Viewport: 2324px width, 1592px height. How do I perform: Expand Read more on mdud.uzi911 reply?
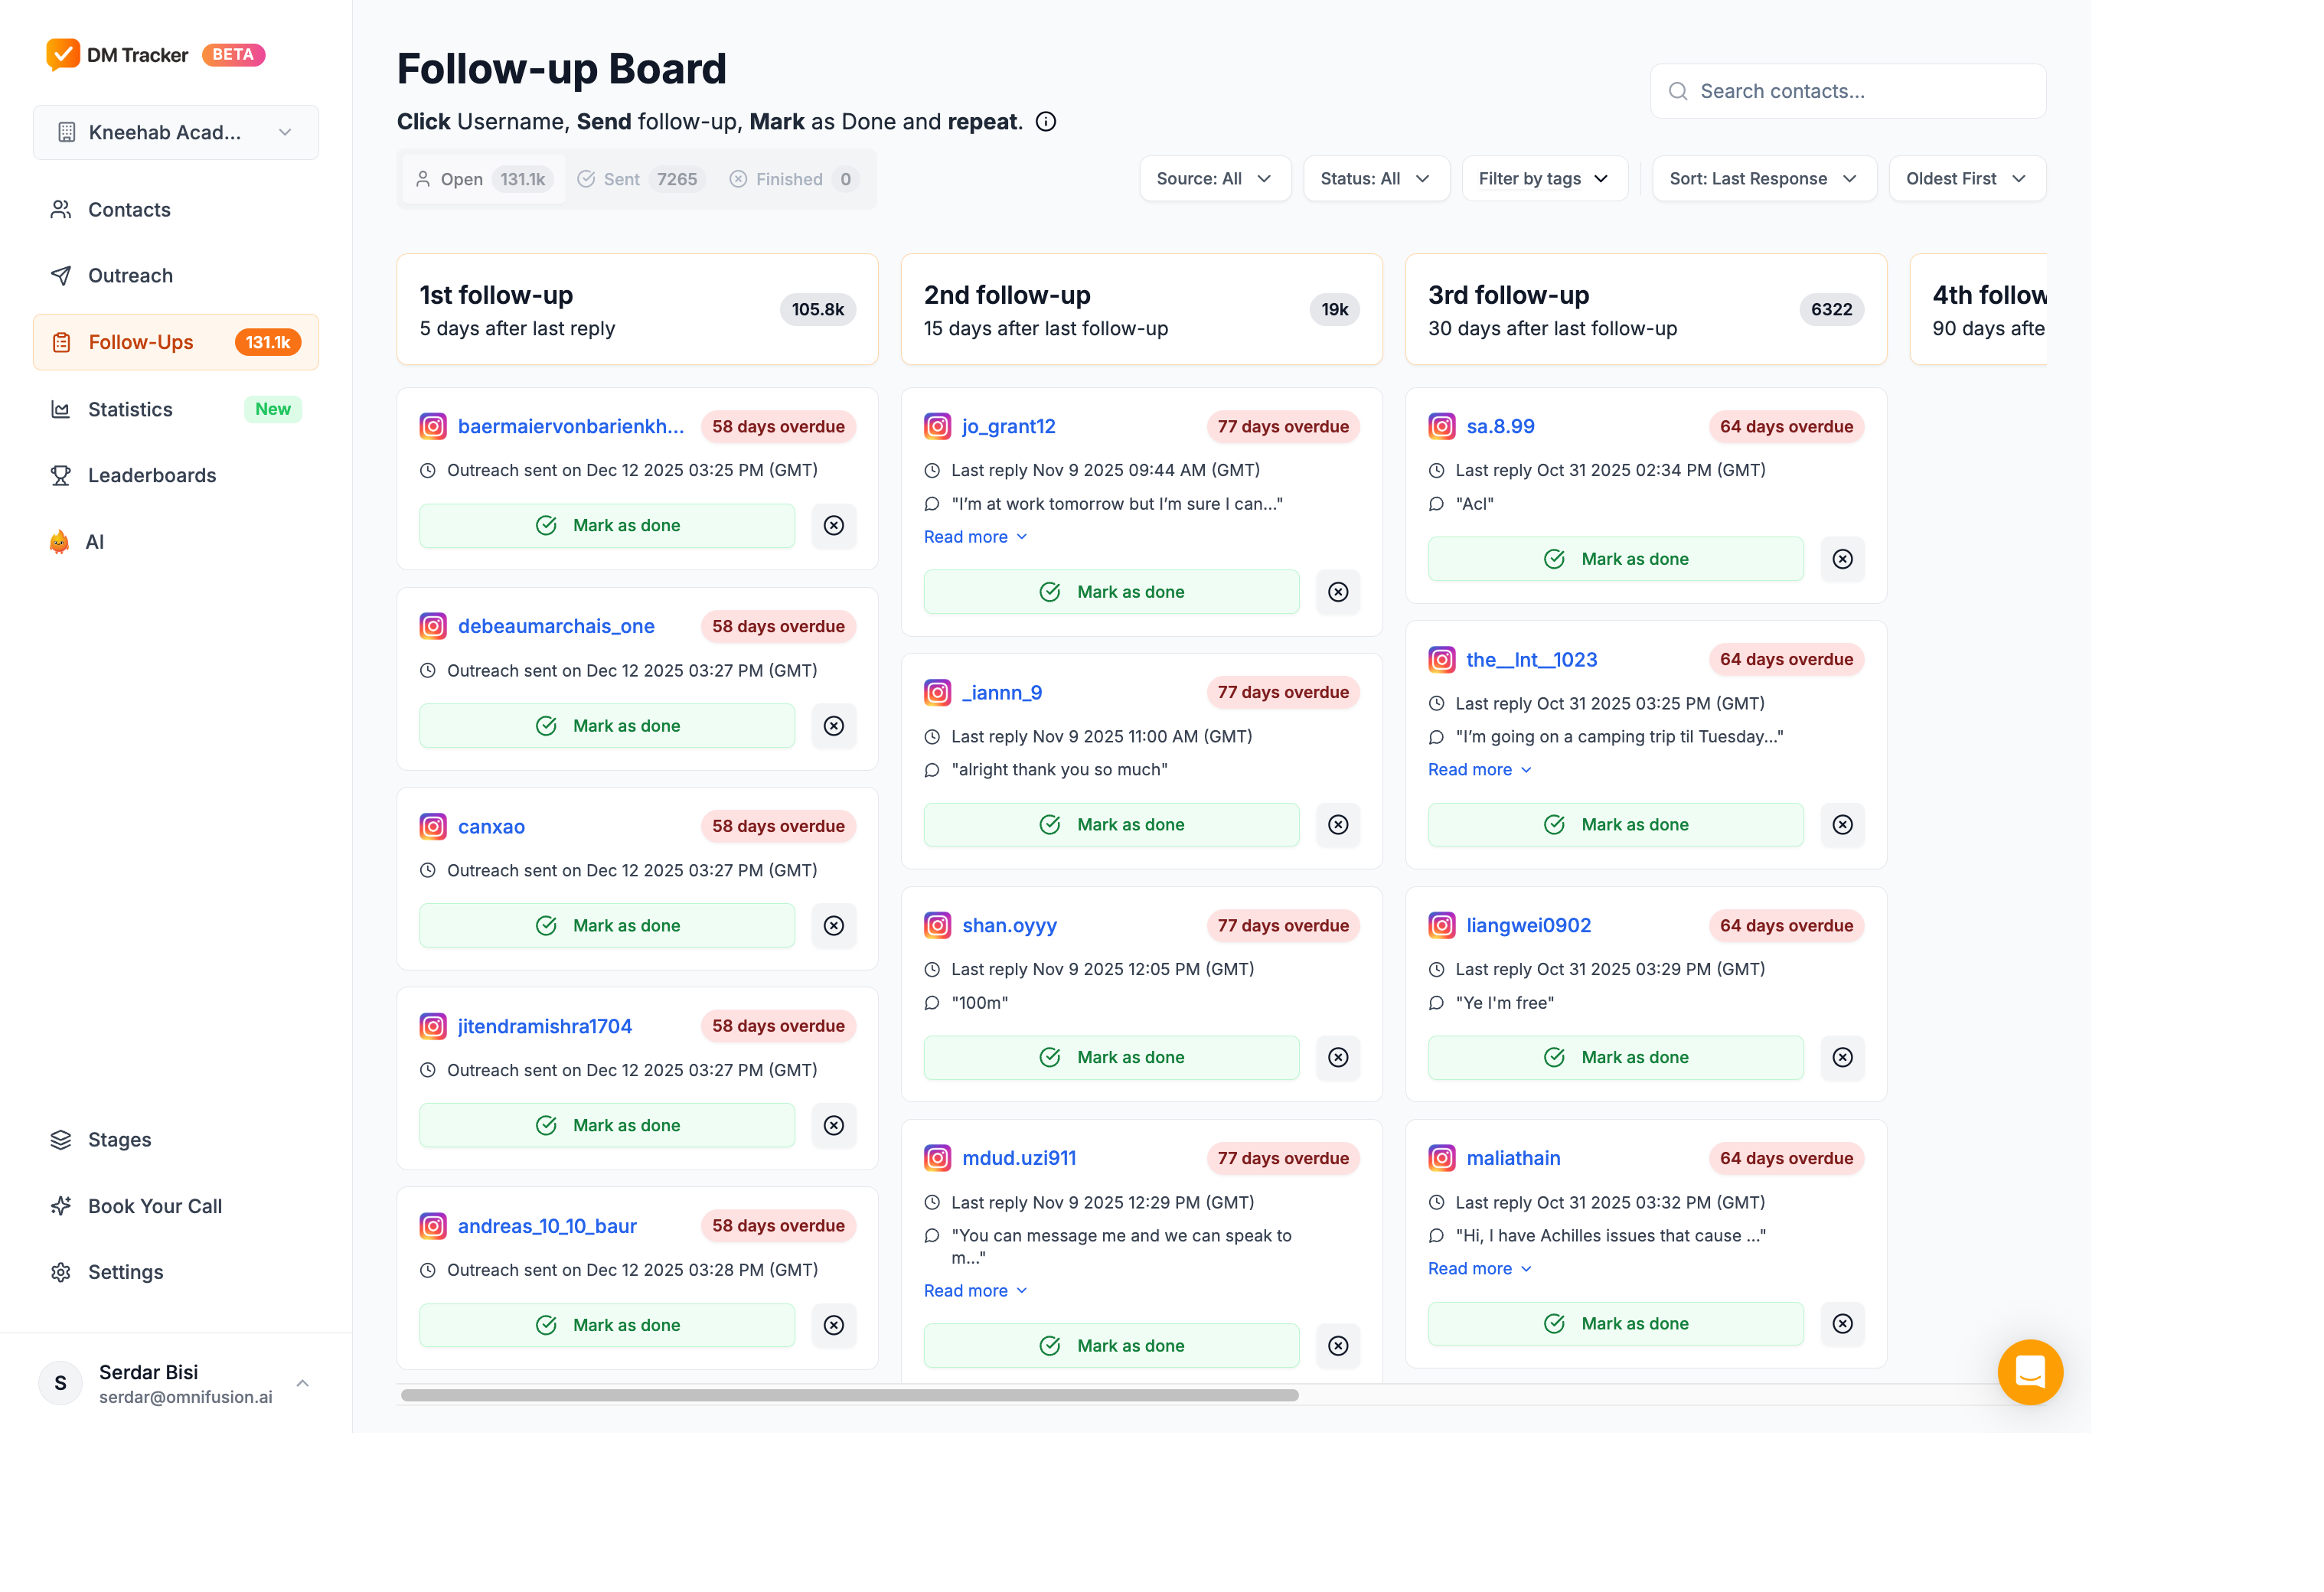[976, 1291]
